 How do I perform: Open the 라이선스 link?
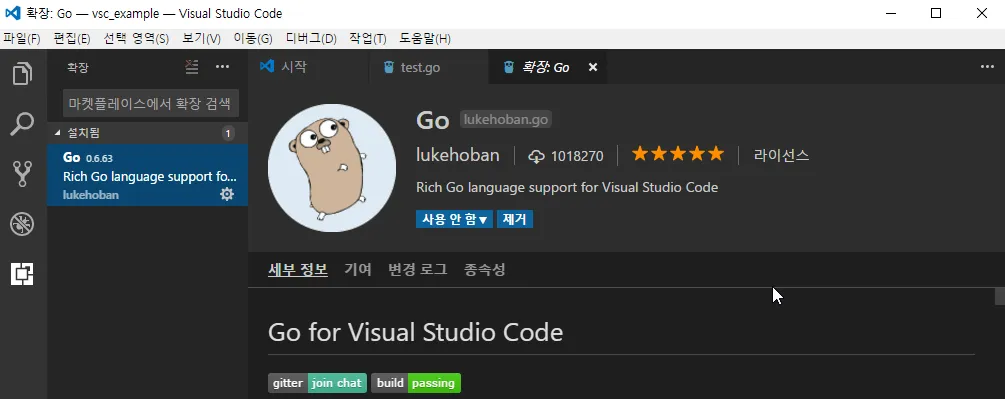tap(781, 155)
